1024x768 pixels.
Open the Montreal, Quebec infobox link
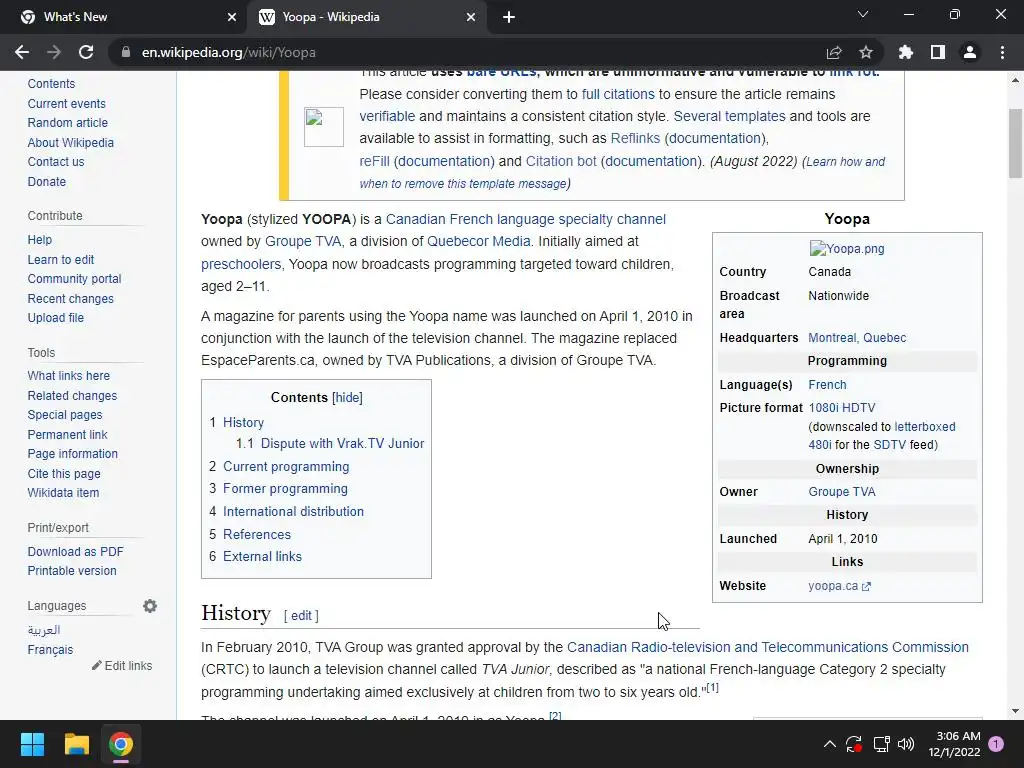tap(857, 338)
